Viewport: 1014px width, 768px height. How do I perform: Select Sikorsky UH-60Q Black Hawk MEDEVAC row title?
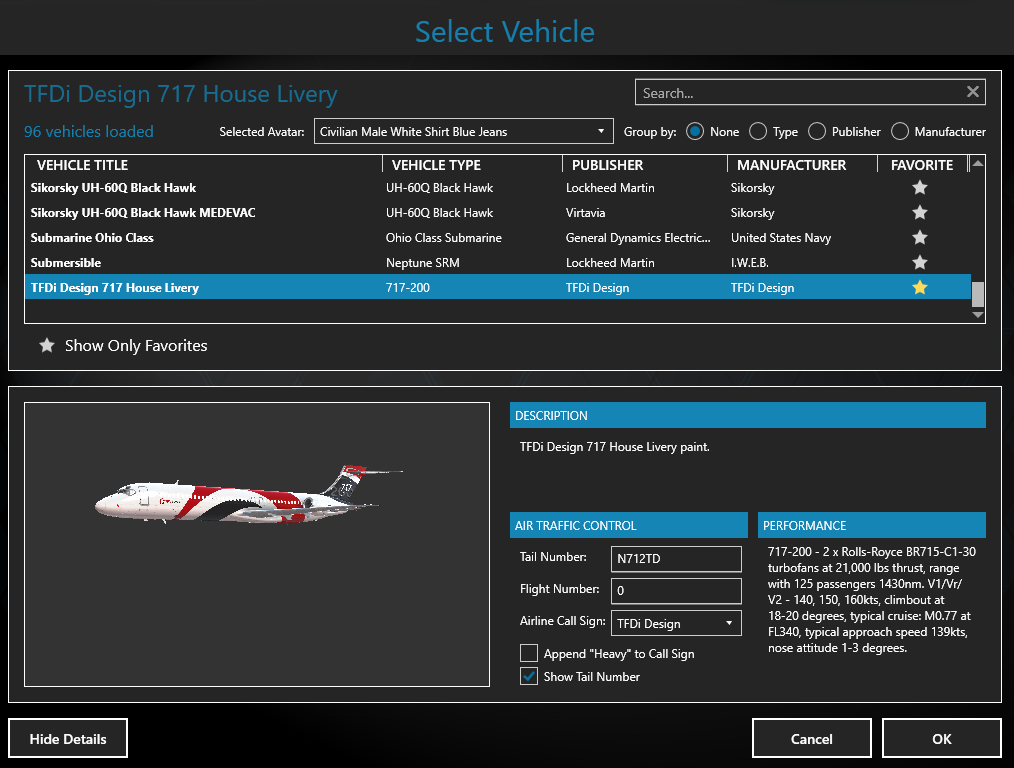[143, 212]
